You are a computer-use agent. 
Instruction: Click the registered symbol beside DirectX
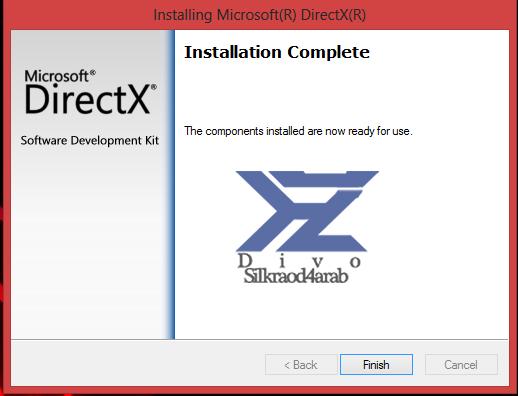[154, 87]
